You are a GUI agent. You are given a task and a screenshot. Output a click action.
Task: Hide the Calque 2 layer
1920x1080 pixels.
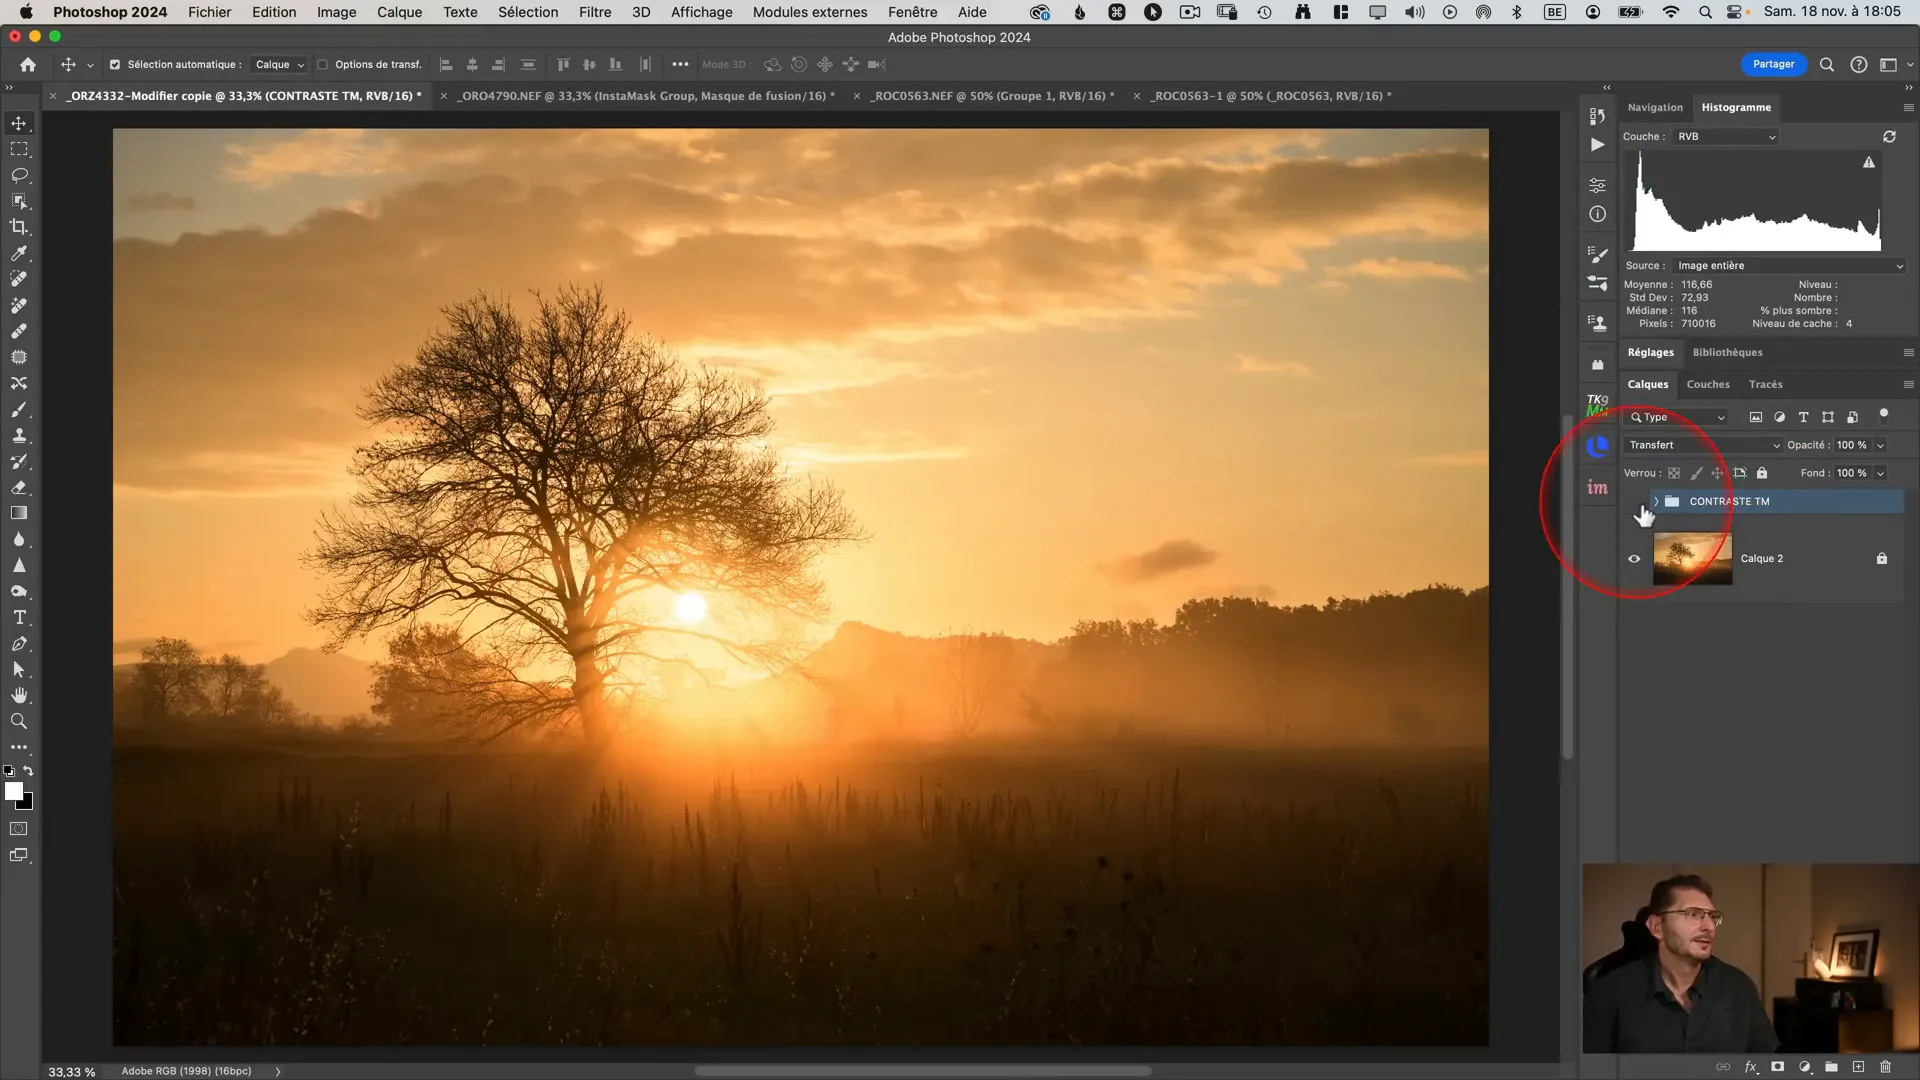[x=1634, y=559]
